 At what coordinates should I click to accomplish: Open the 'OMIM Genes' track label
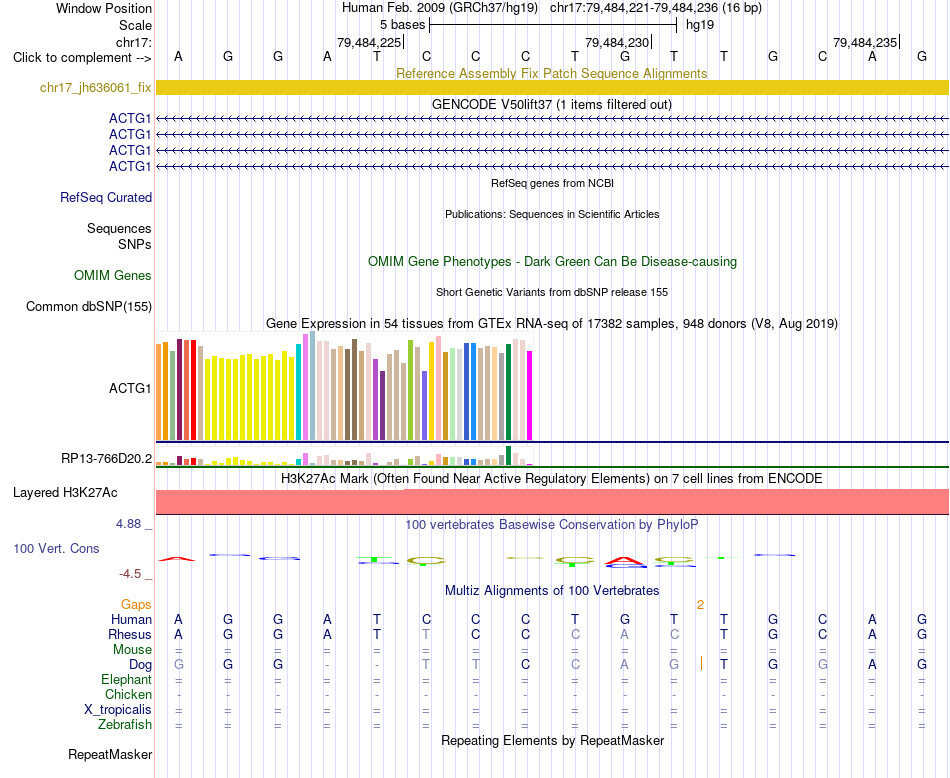click(112, 276)
